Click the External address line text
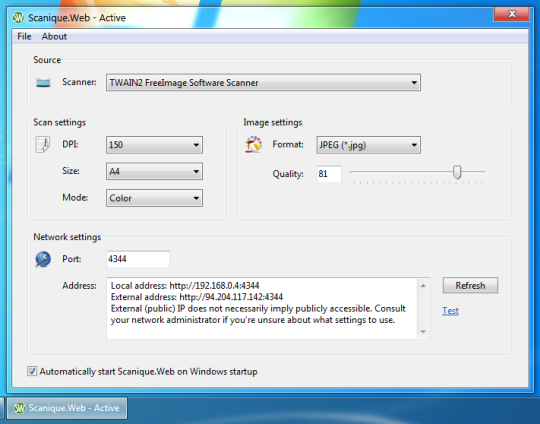540x424 pixels. [197, 297]
